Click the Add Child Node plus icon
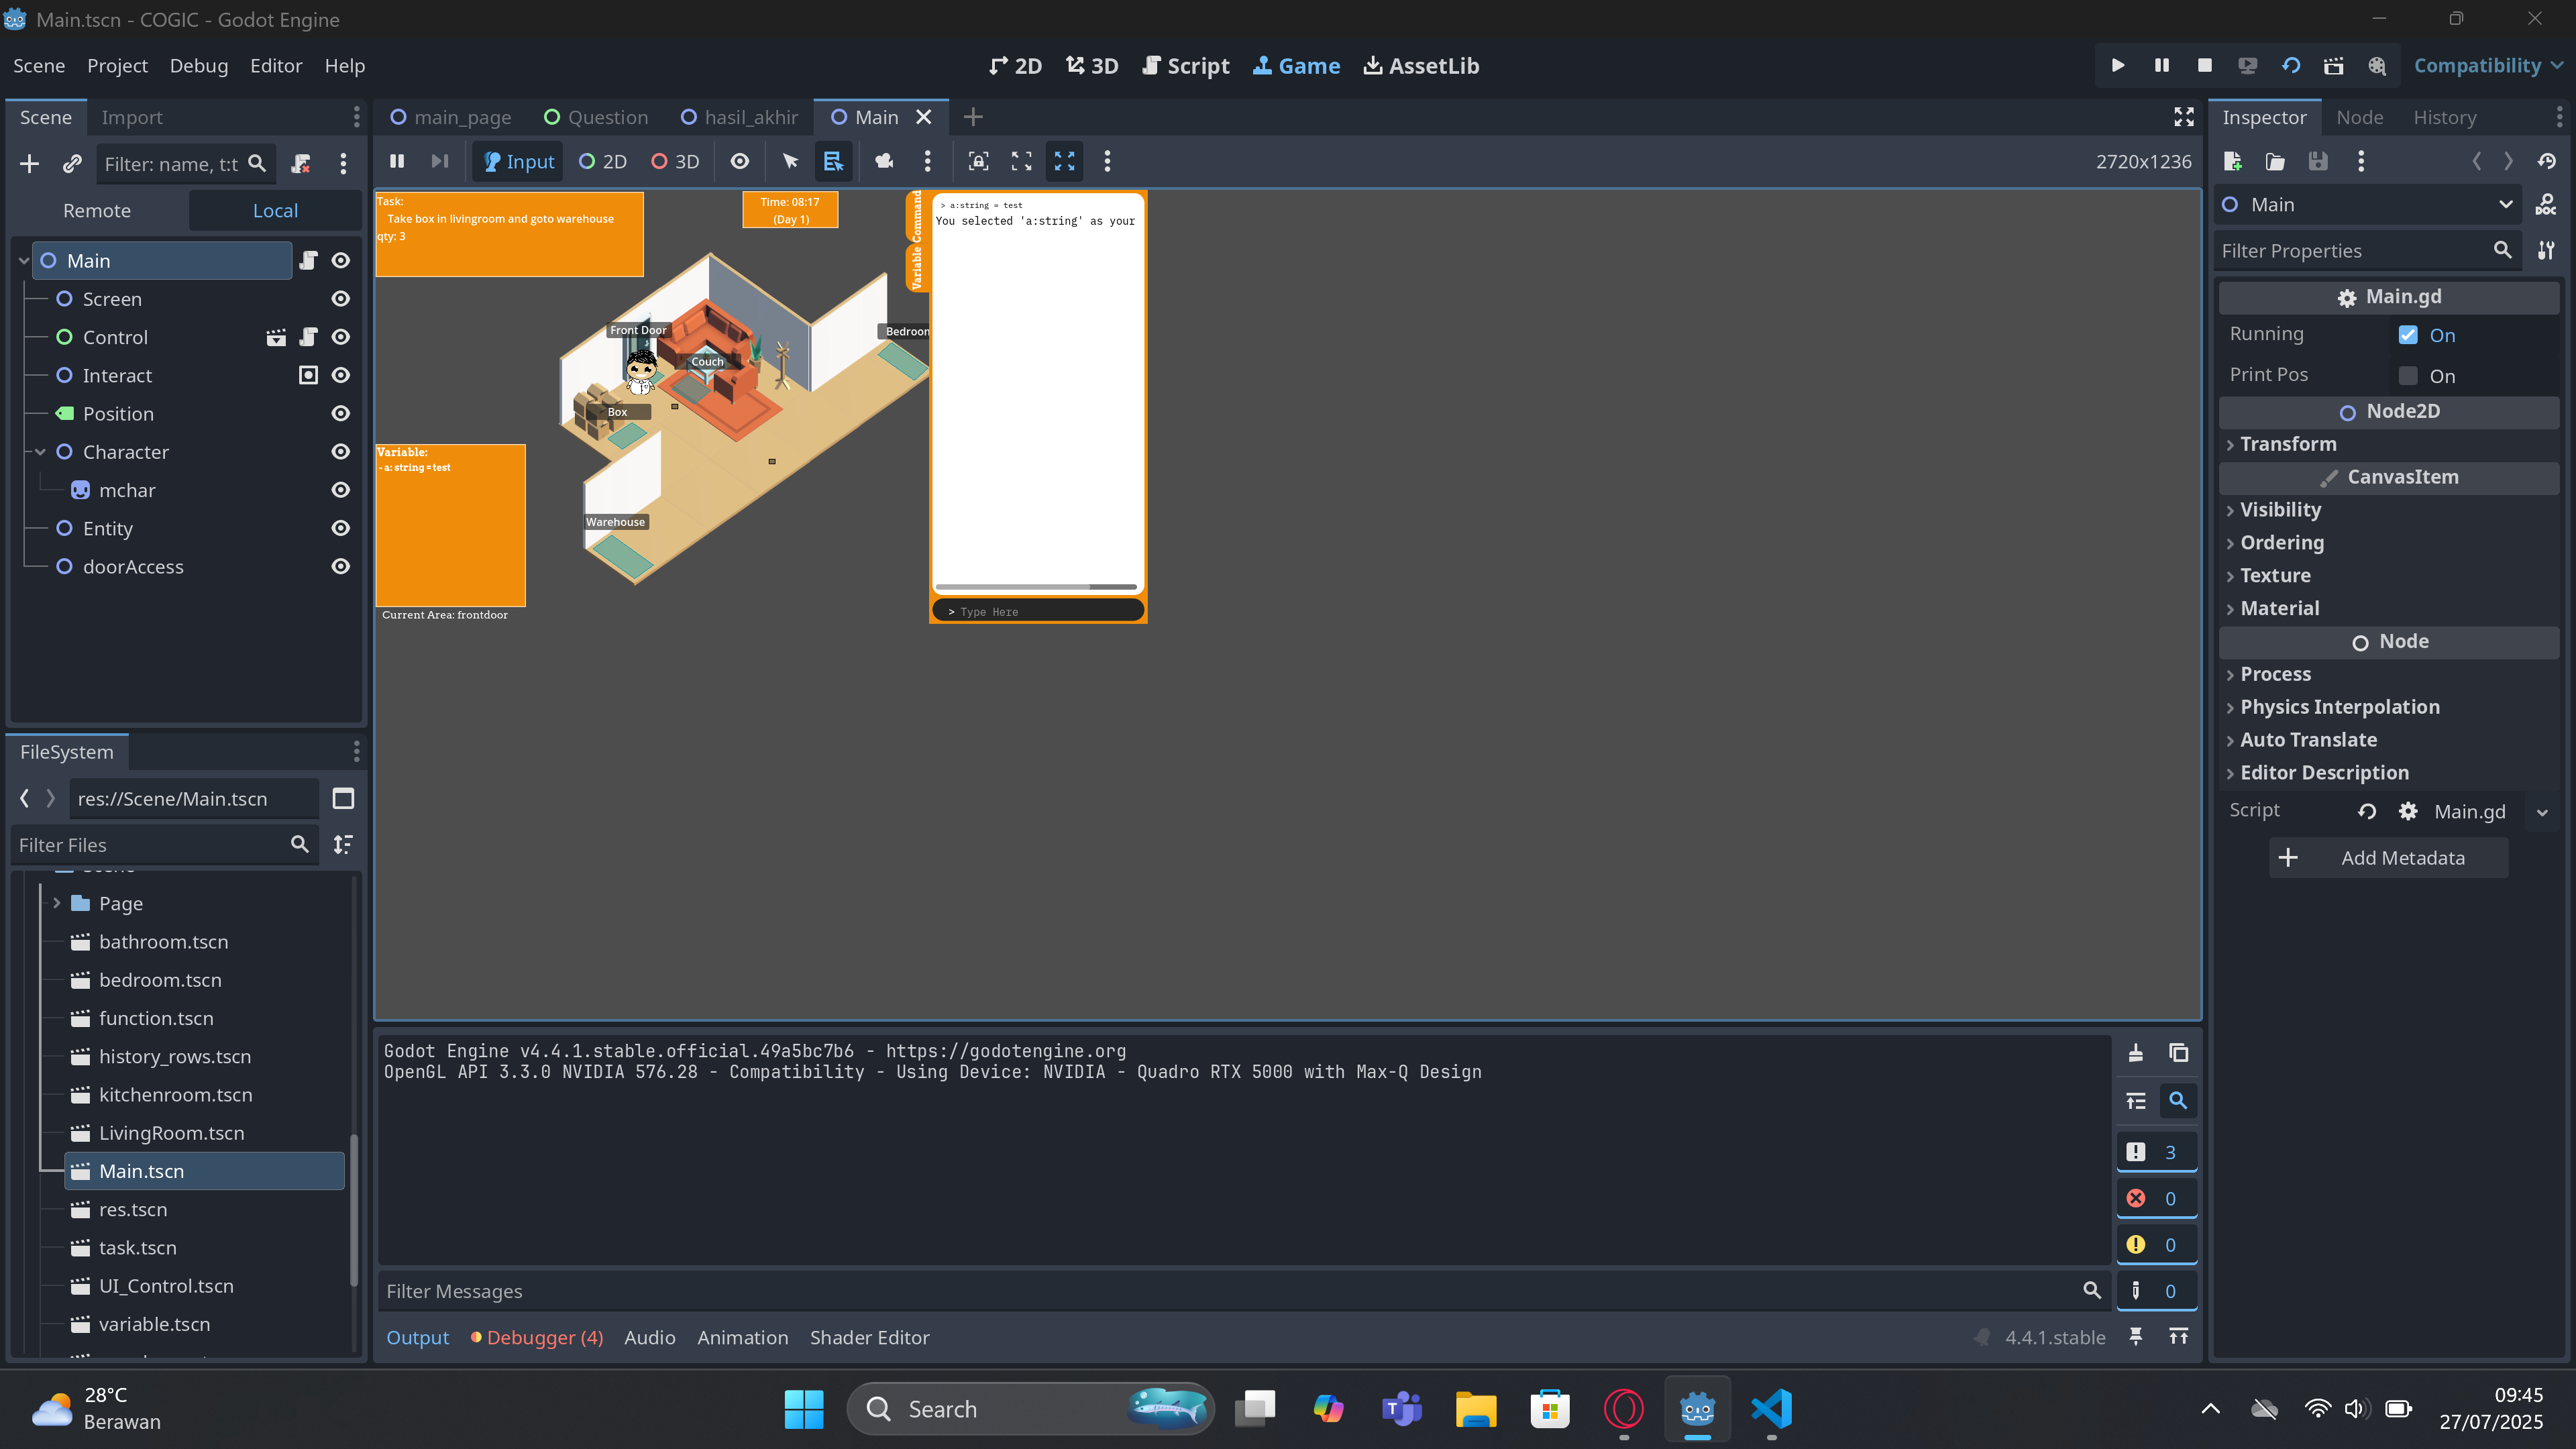This screenshot has width=2576, height=1449. pos(29,163)
